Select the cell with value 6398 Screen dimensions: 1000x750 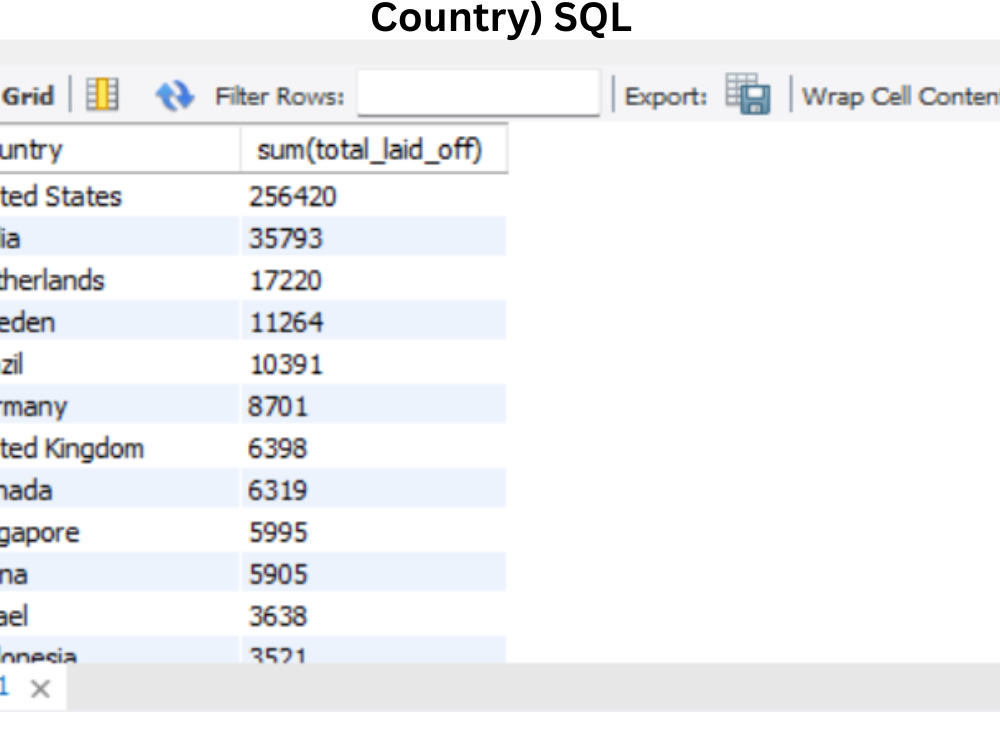(374, 448)
